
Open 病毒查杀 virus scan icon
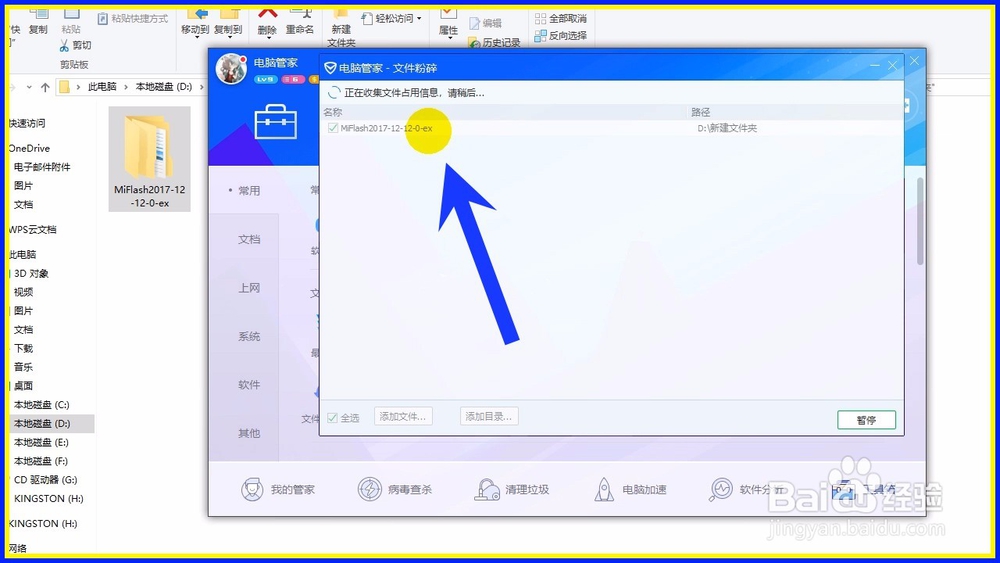coord(369,489)
